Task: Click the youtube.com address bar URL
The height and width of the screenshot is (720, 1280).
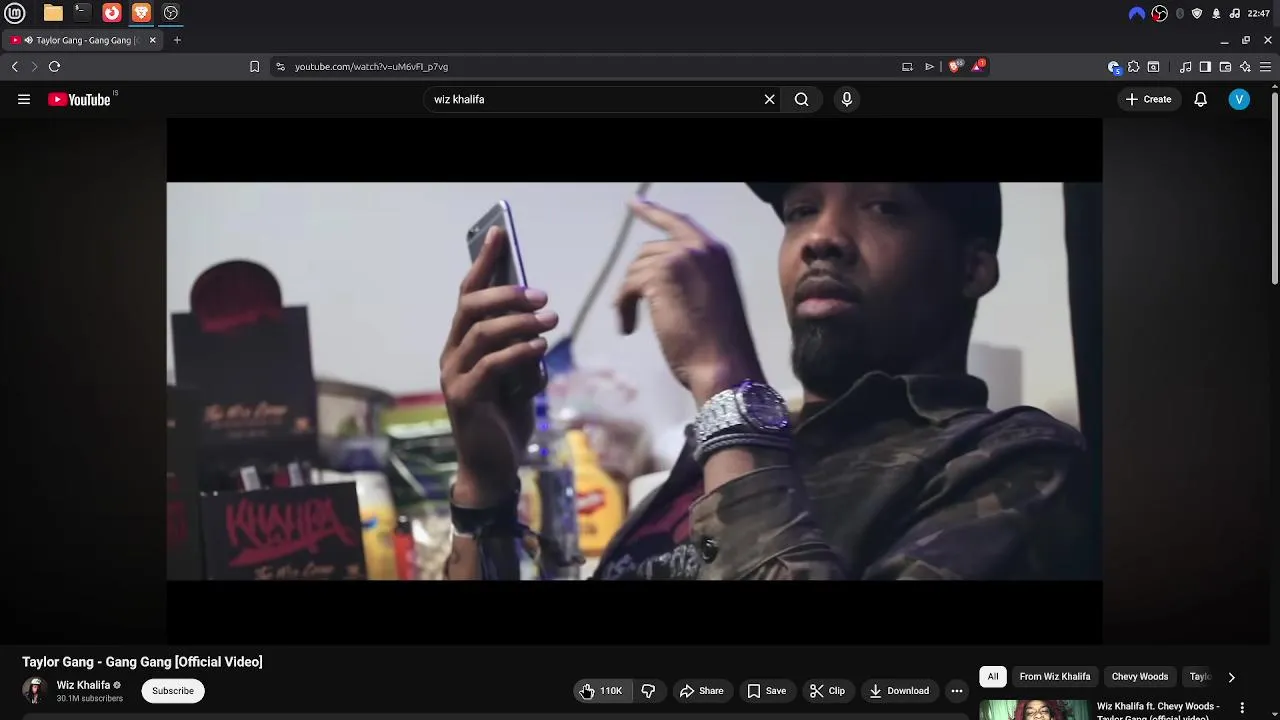Action: 371,66
